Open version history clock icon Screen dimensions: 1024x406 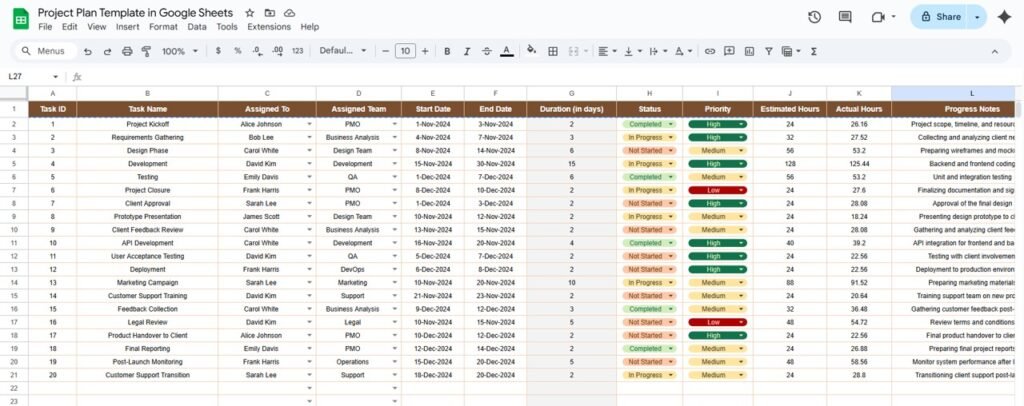click(814, 17)
